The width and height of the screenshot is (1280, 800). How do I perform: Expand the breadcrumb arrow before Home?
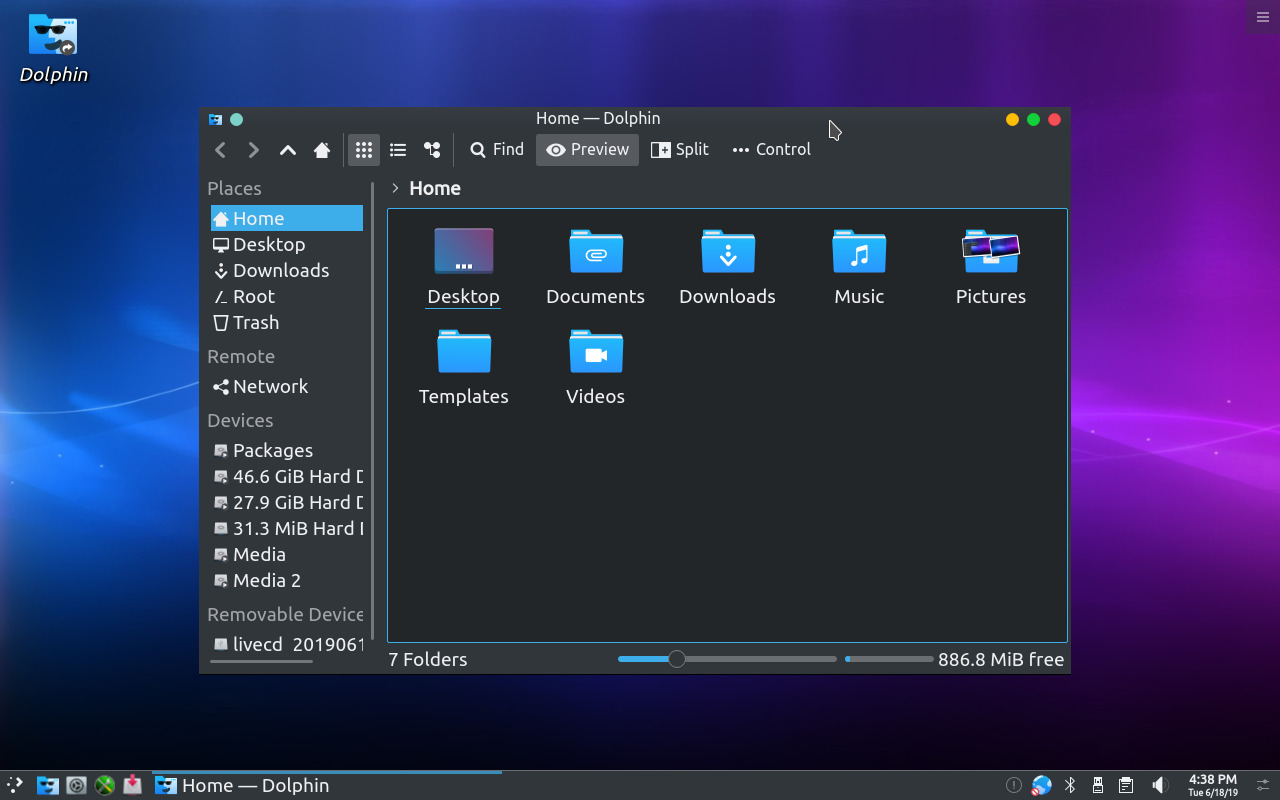tap(396, 188)
